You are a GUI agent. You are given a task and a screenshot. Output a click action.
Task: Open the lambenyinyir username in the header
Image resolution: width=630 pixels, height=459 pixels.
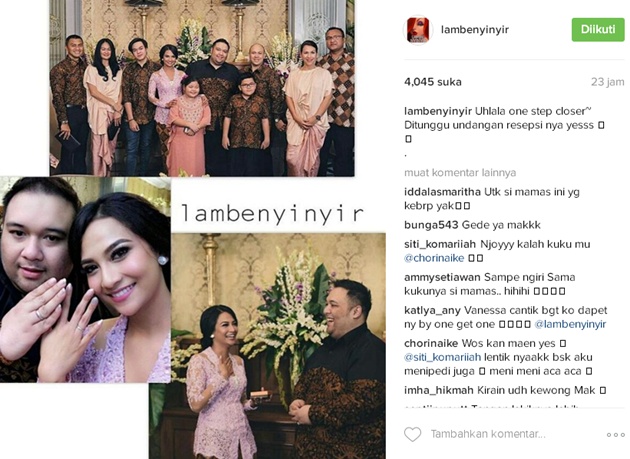point(475,30)
